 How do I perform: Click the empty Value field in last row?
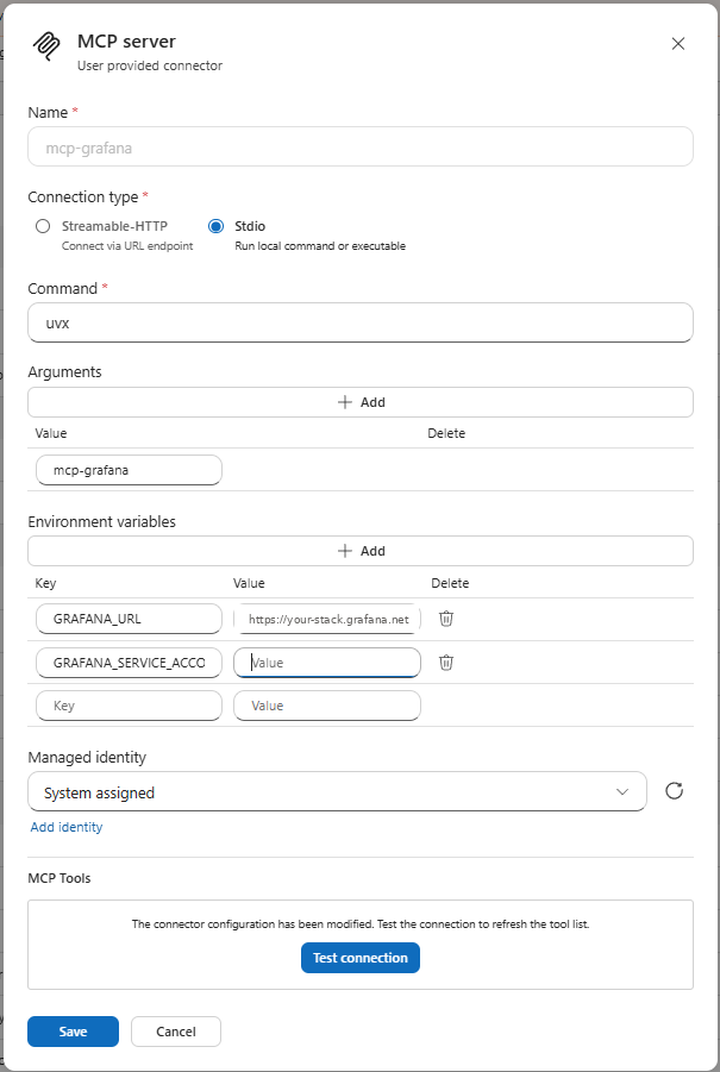tap(327, 706)
